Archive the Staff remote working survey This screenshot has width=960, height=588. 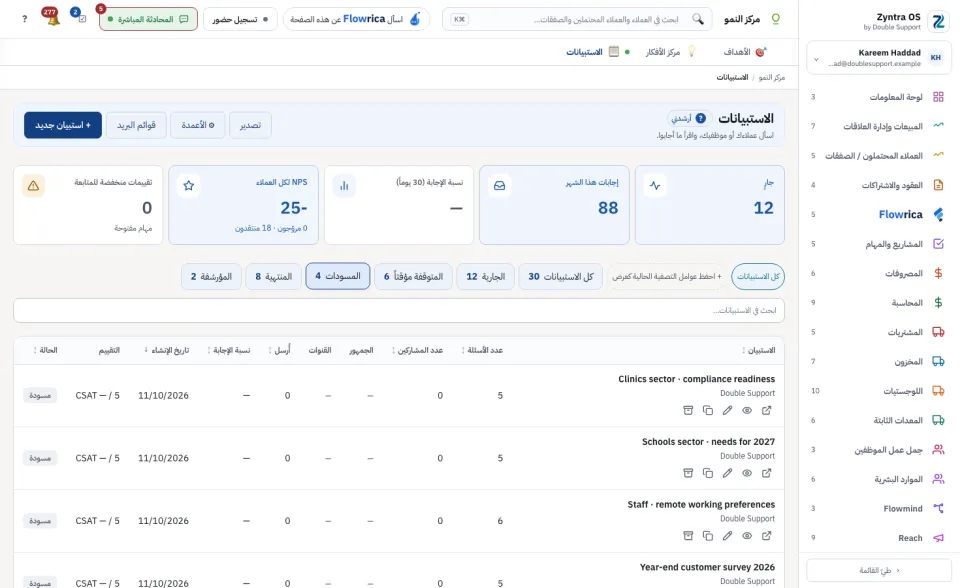pyautogui.click(x=688, y=536)
